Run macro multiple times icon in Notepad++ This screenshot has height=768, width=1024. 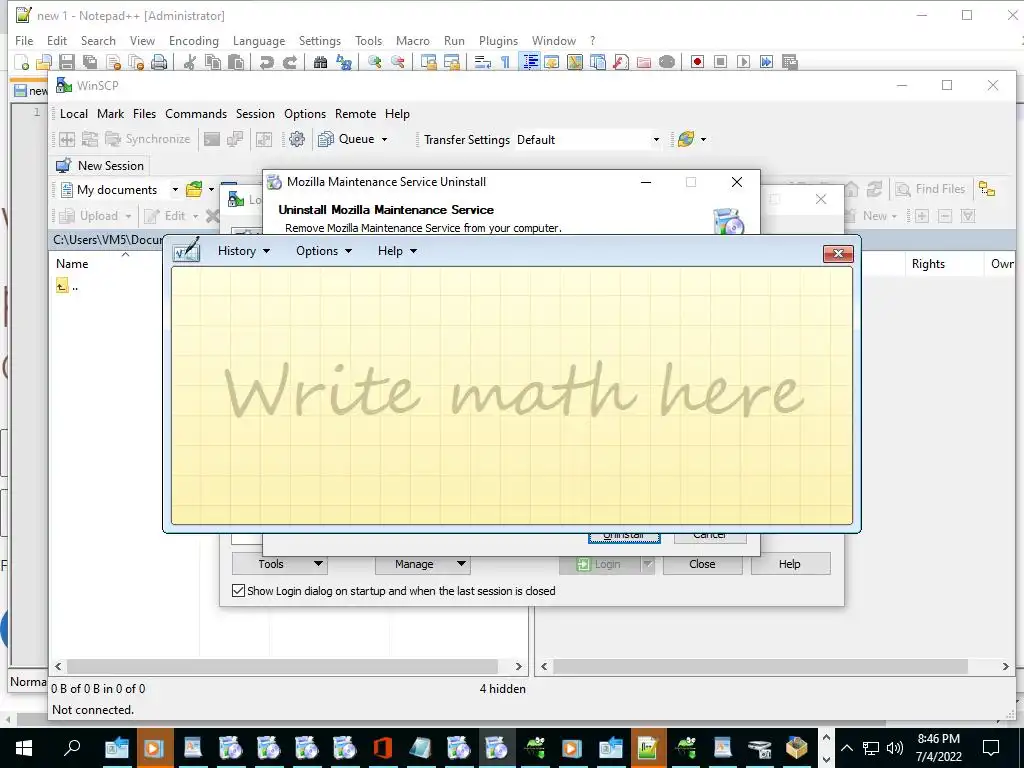pos(767,62)
